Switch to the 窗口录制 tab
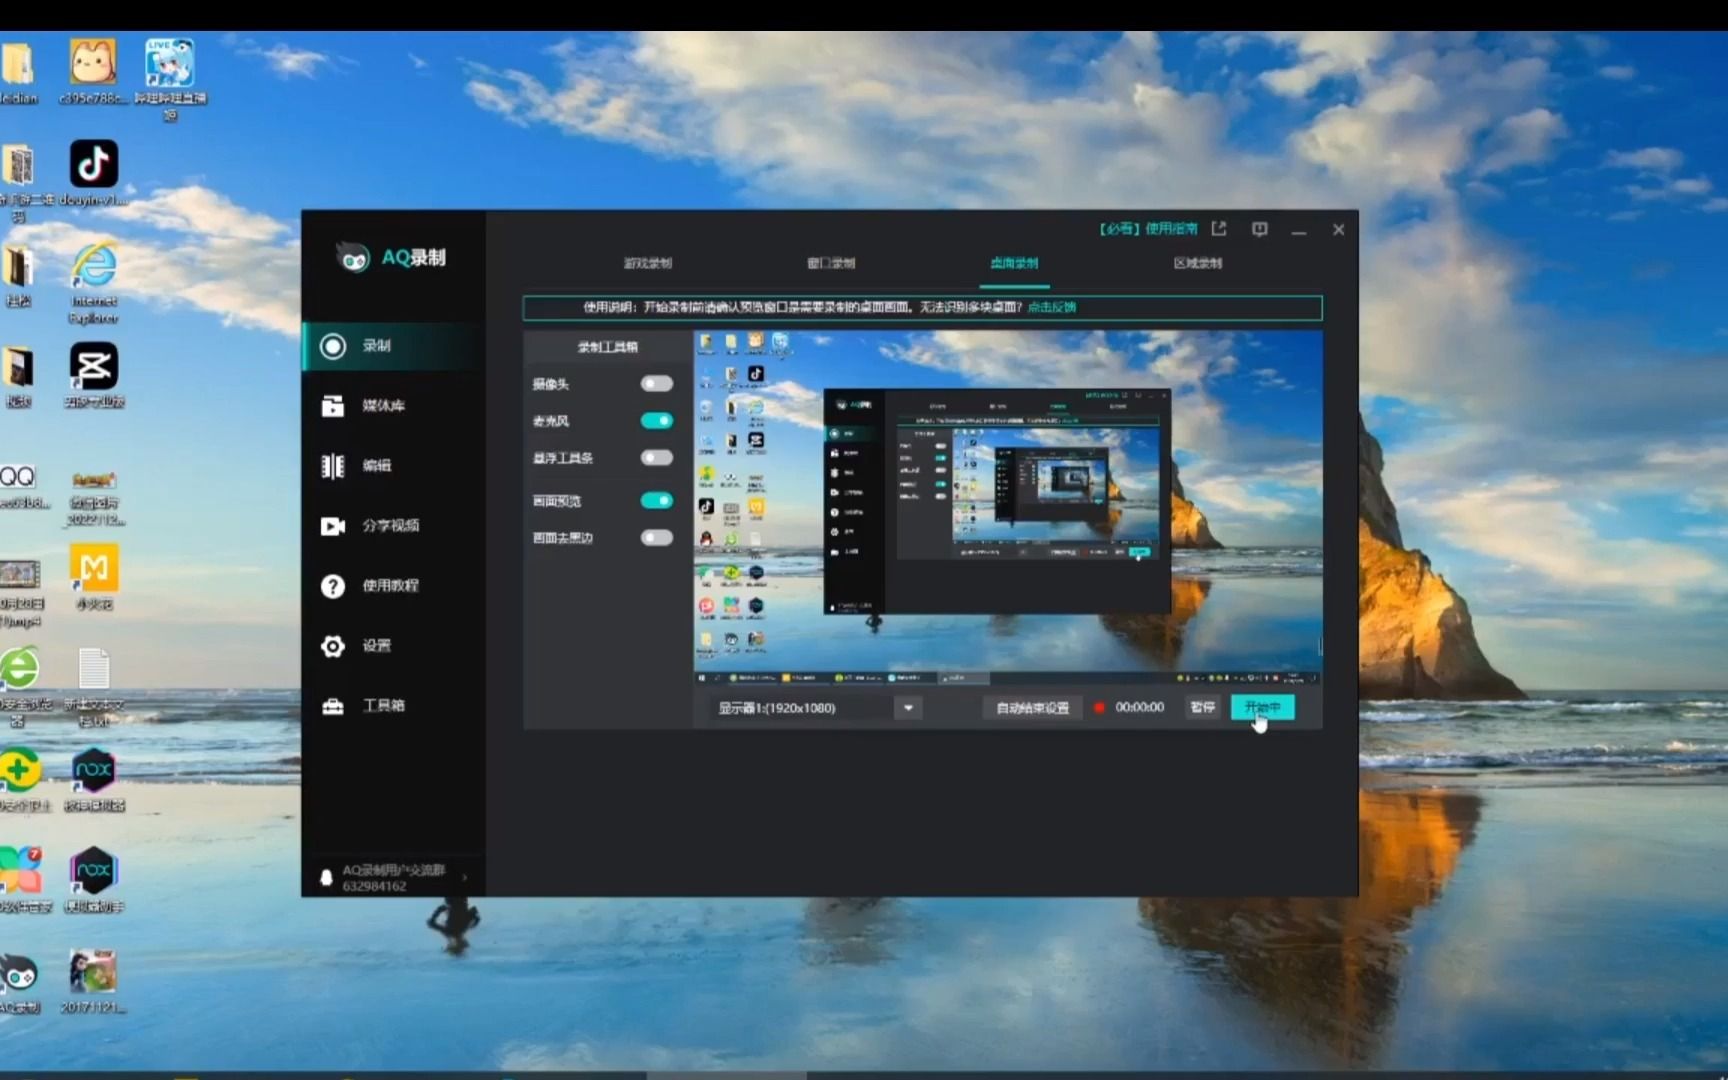This screenshot has height=1080, width=1728. click(831, 264)
